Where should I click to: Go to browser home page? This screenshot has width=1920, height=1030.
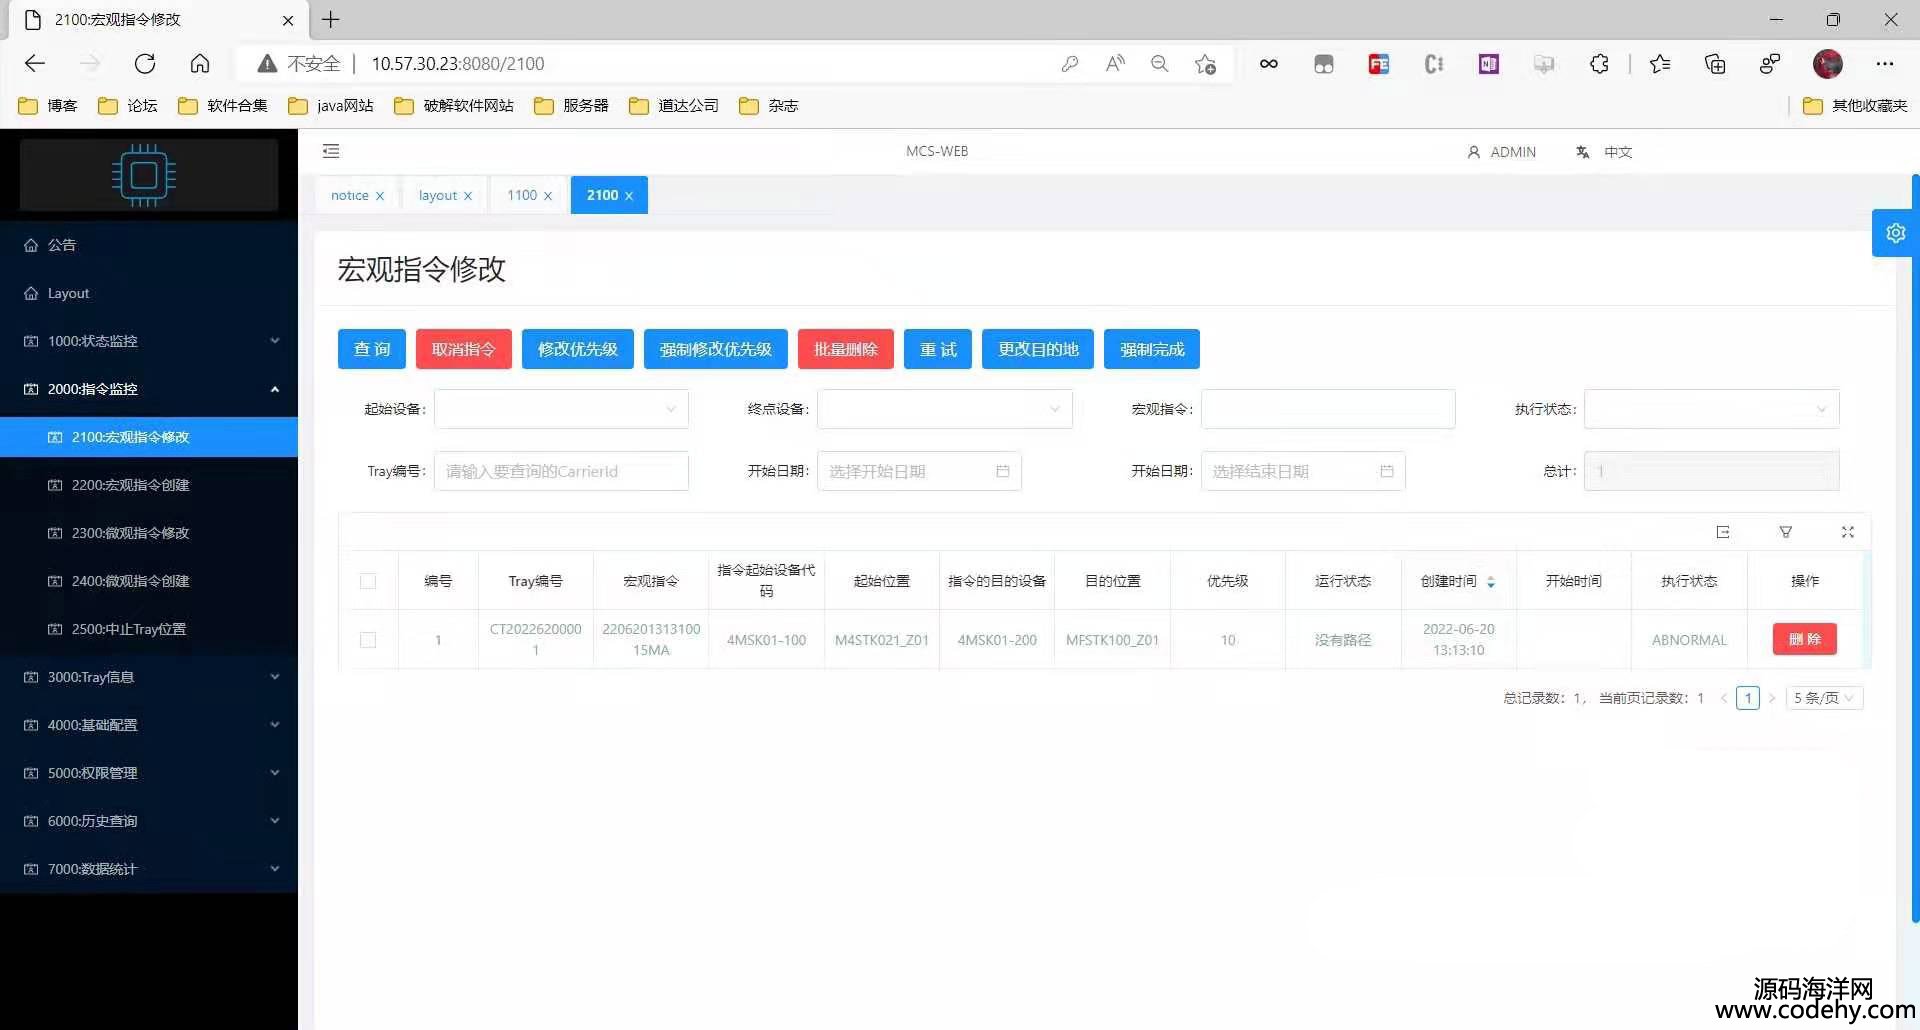[x=200, y=64]
